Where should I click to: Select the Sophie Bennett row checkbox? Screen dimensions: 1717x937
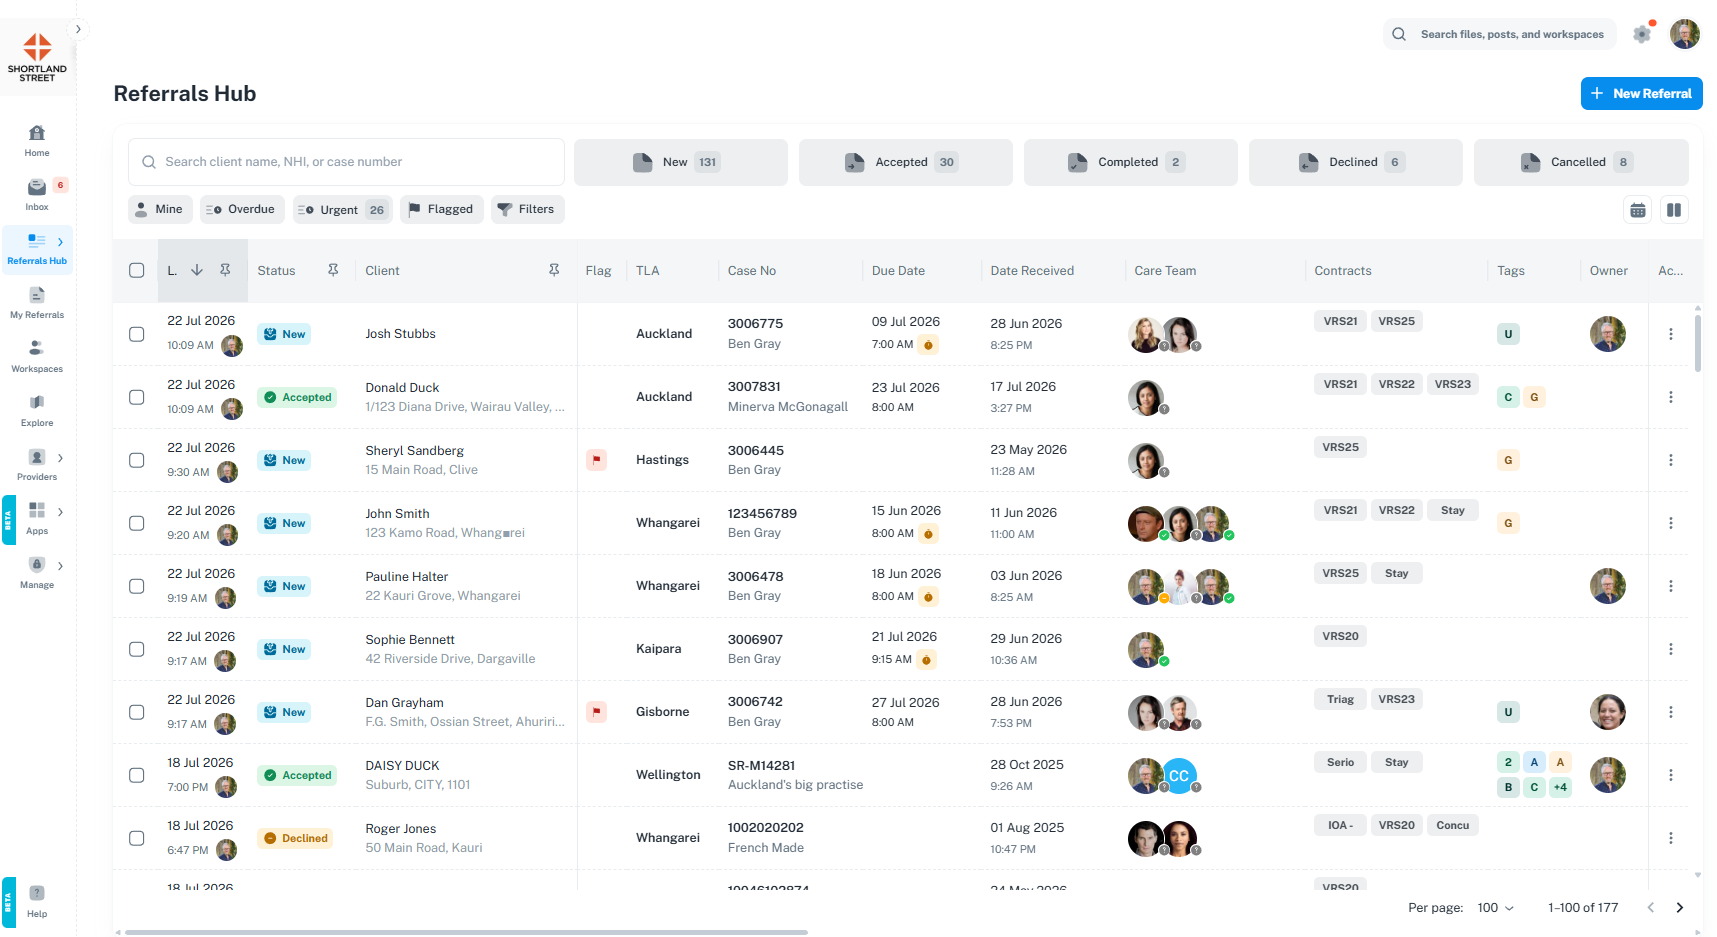click(137, 649)
